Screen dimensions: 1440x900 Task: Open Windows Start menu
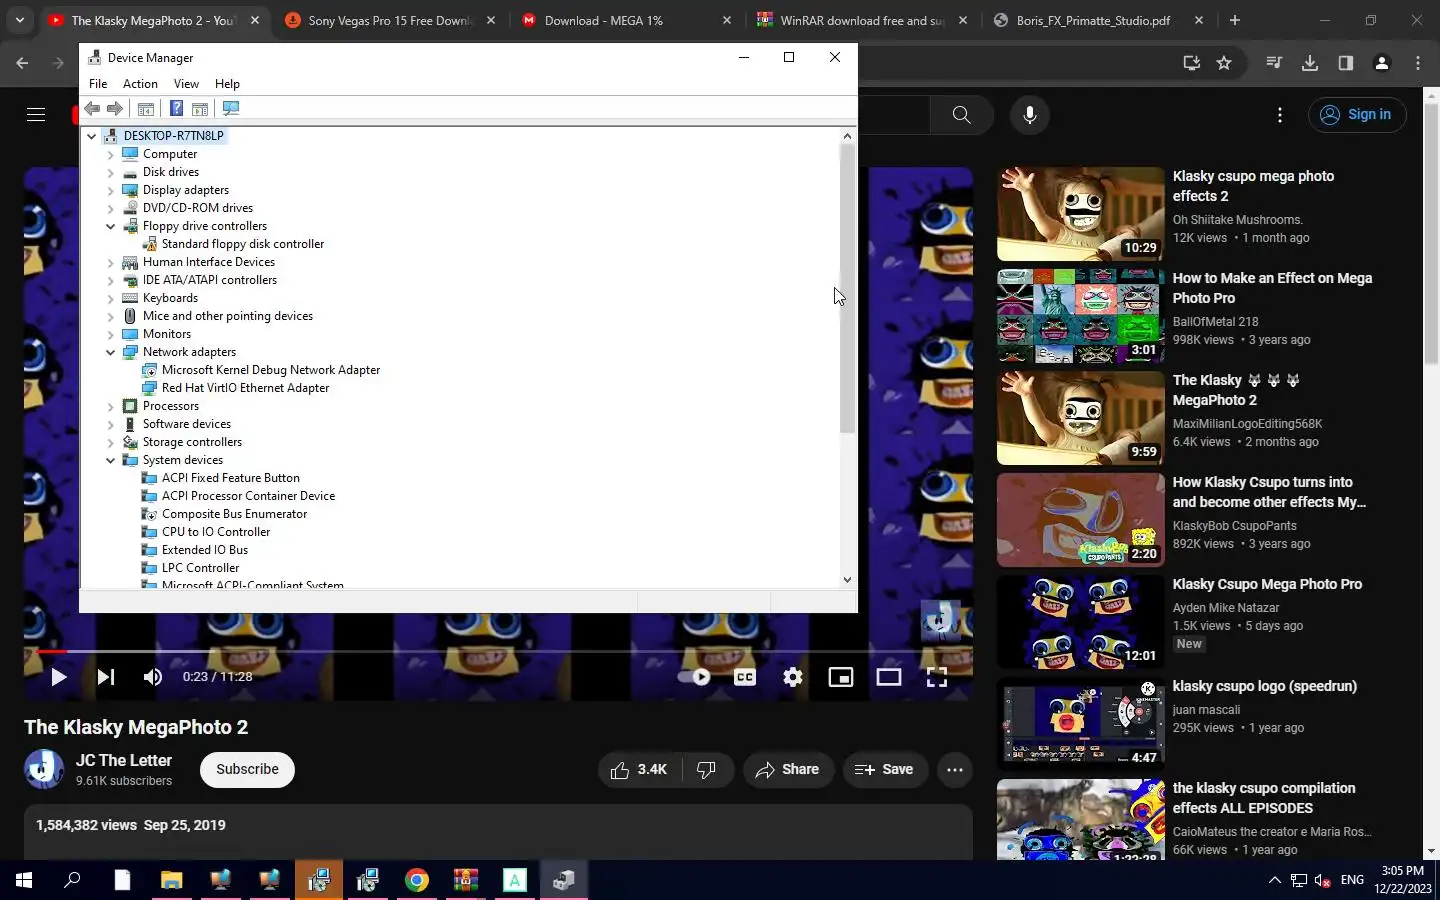click(24, 880)
